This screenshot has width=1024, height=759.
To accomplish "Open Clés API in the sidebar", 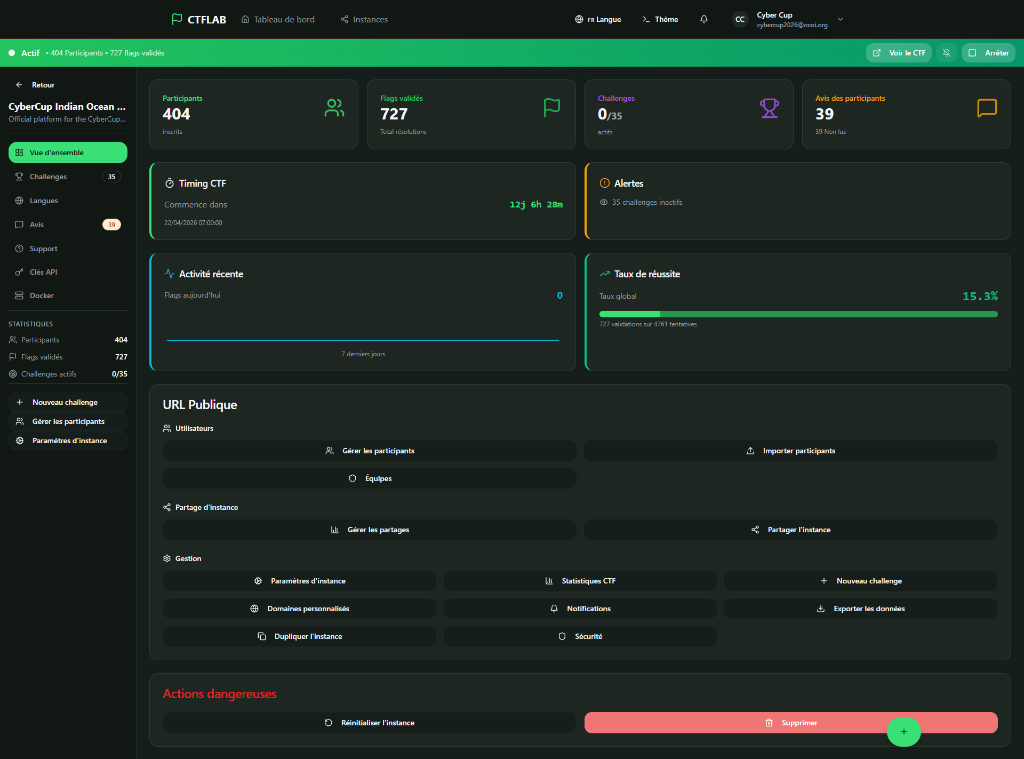I will [68, 272].
